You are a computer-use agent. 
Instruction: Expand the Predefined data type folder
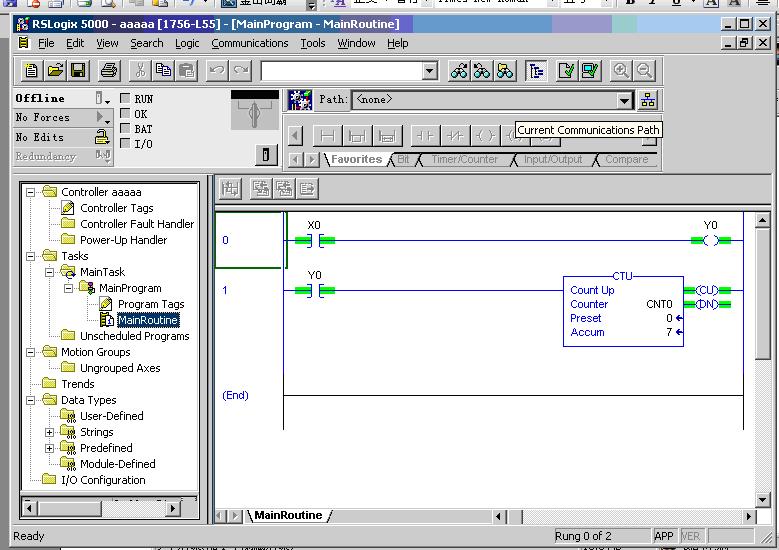point(50,448)
